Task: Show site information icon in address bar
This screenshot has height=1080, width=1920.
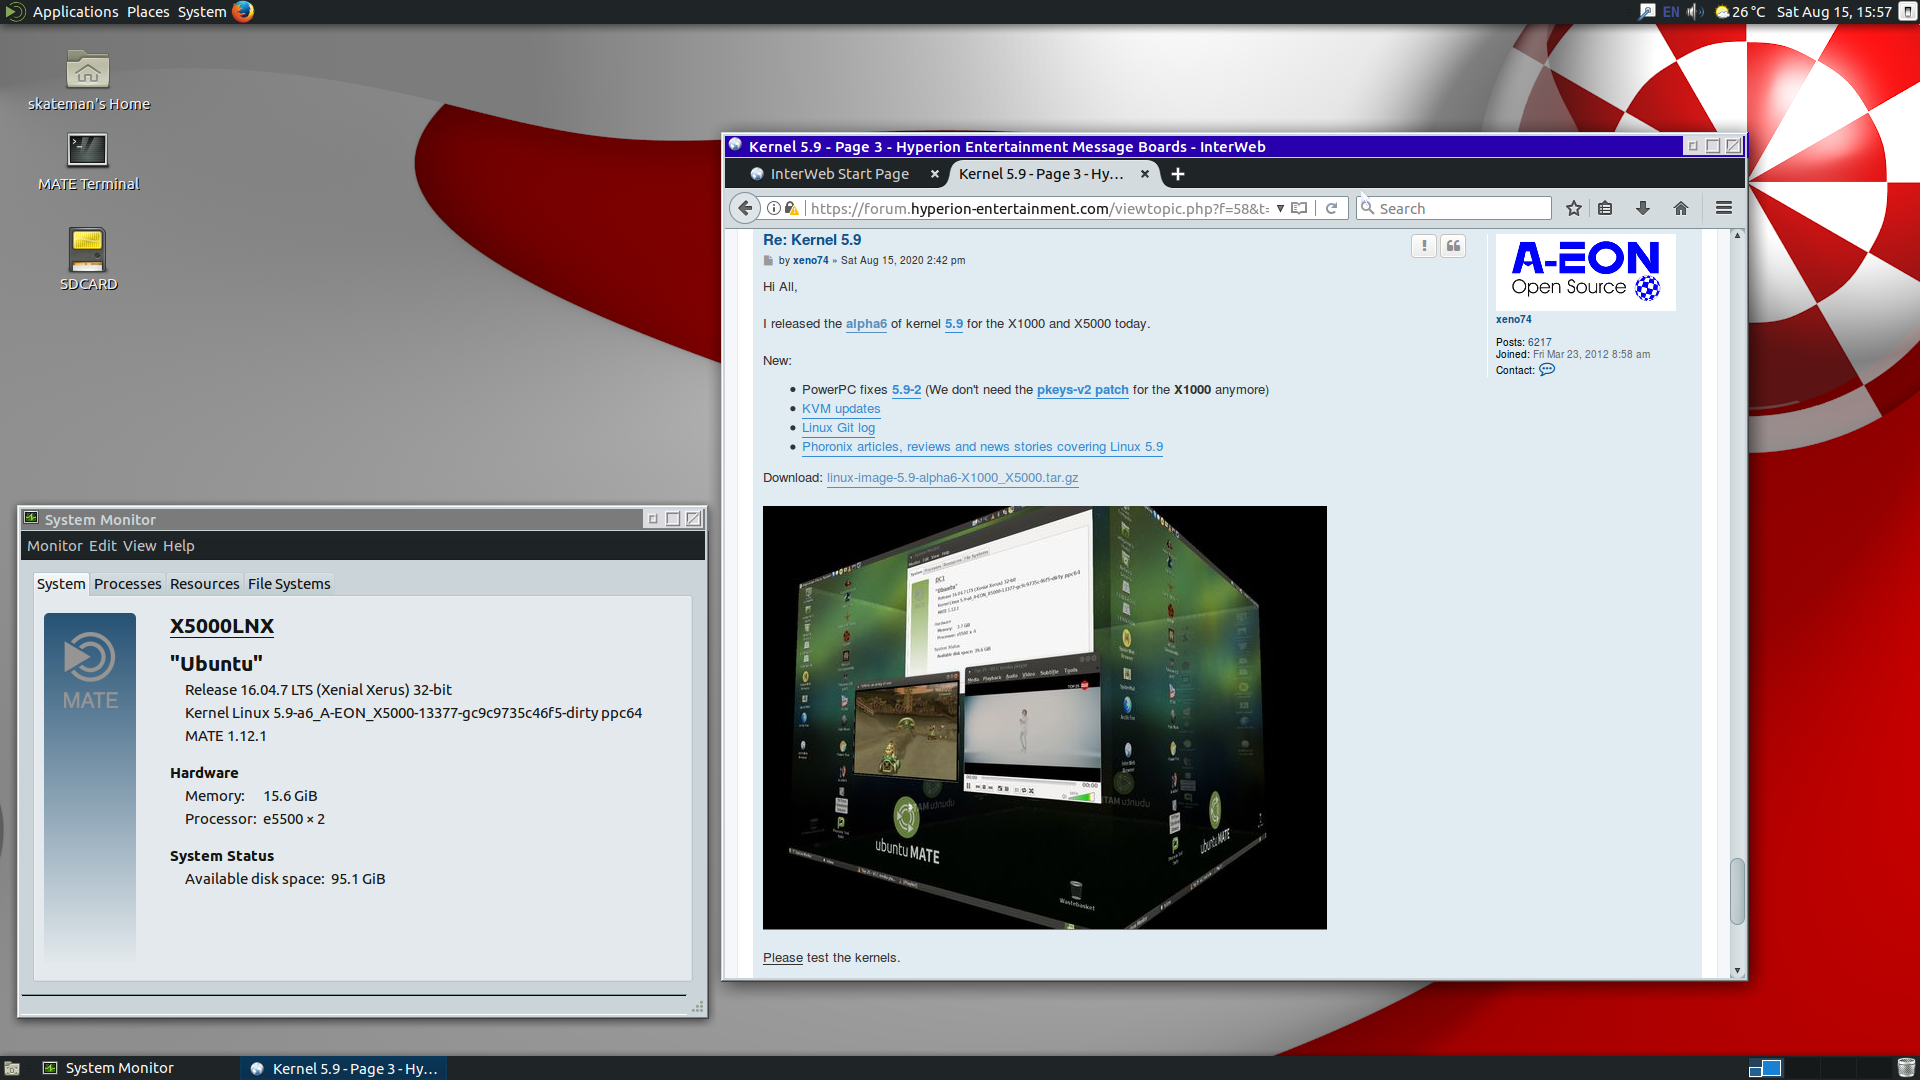Action: tap(773, 208)
